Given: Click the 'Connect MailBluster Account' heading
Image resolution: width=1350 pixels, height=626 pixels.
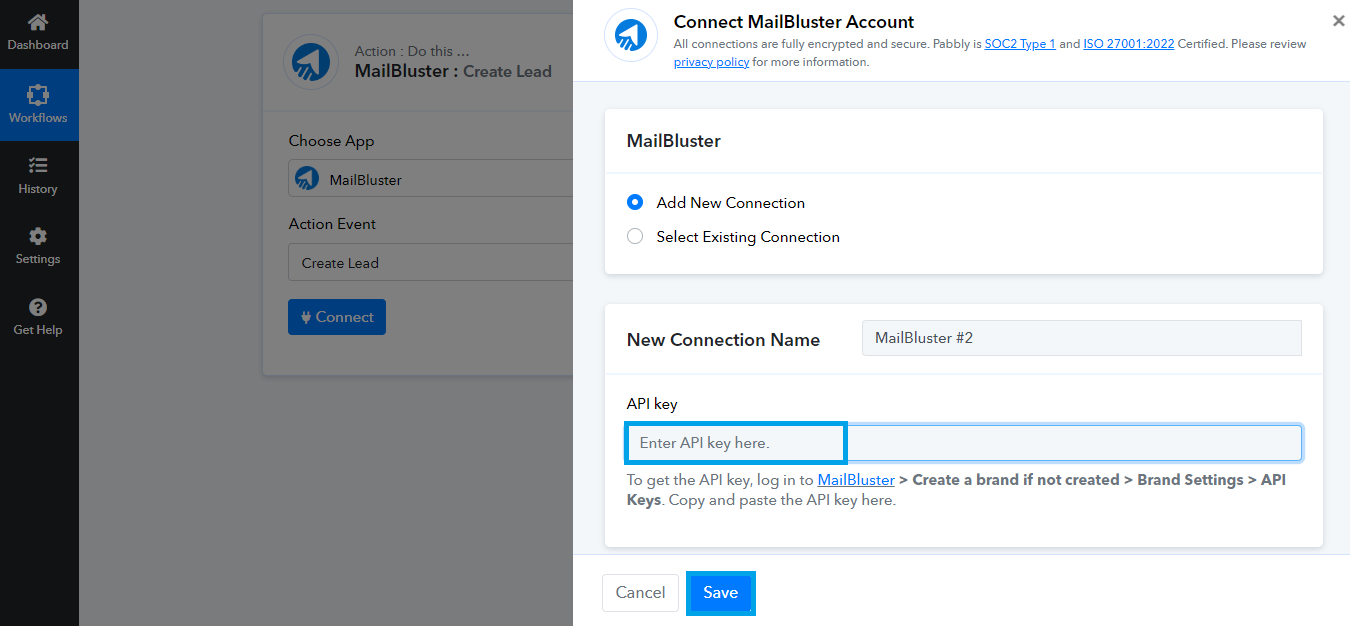Looking at the screenshot, I should tap(794, 22).
